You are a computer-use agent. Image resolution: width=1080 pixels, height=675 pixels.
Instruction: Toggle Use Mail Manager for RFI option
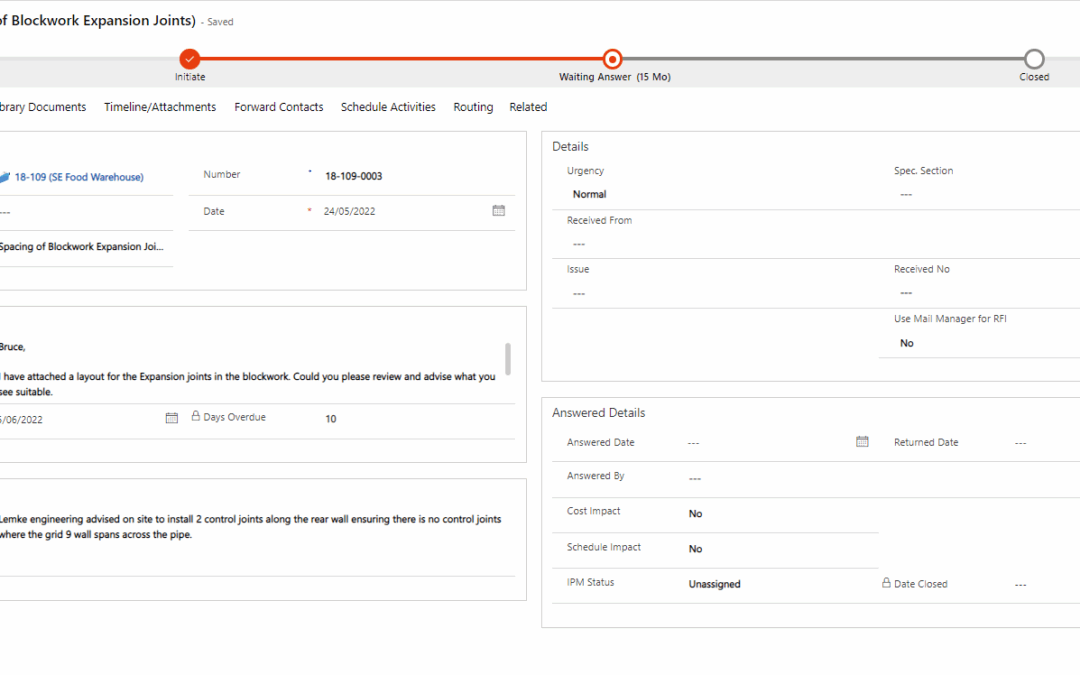[906, 342]
